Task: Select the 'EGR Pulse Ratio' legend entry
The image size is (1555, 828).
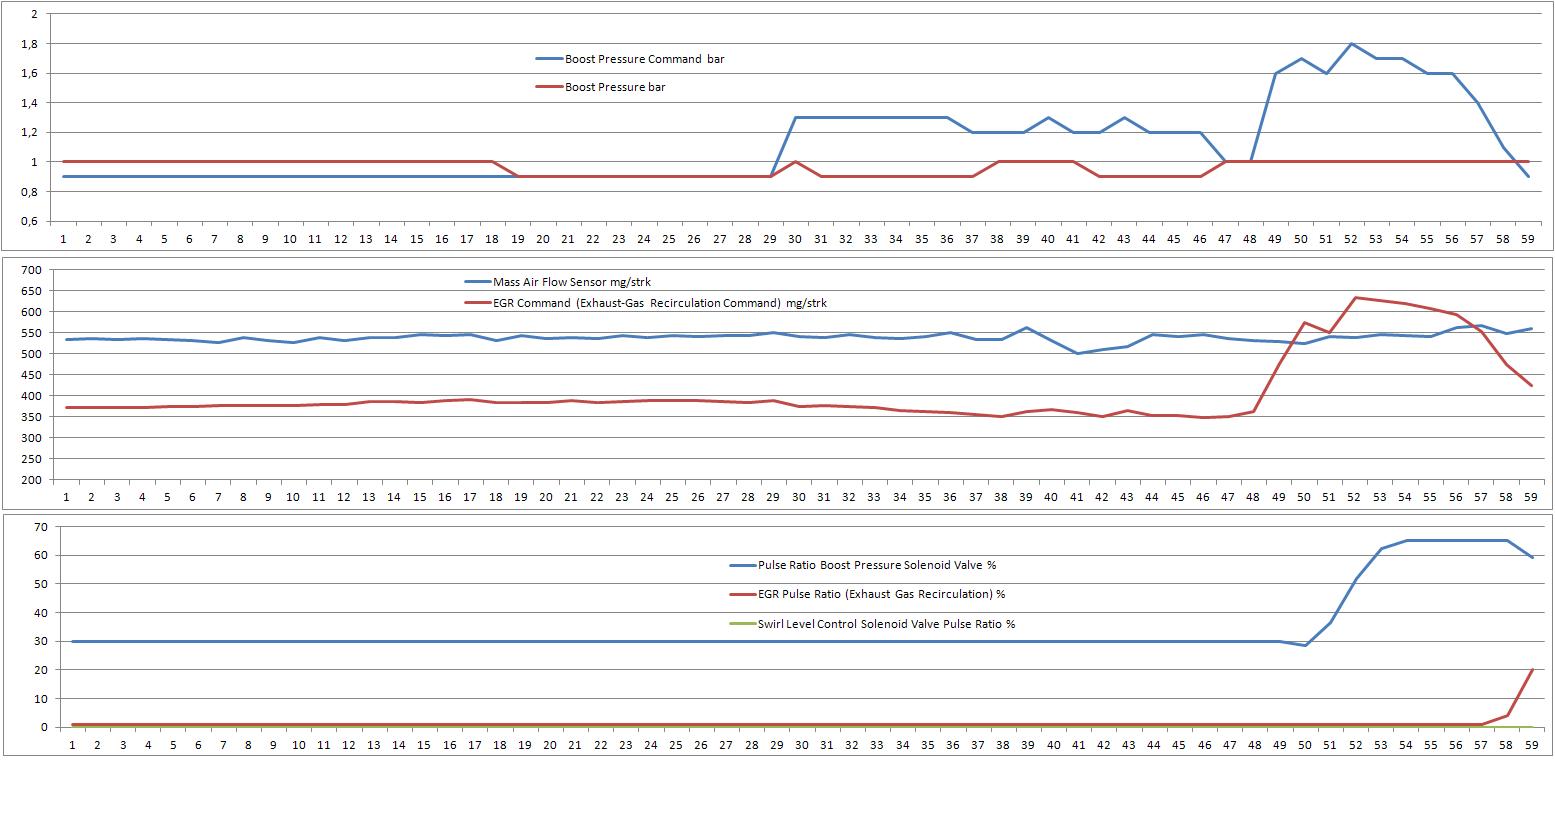Action: pos(881,594)
